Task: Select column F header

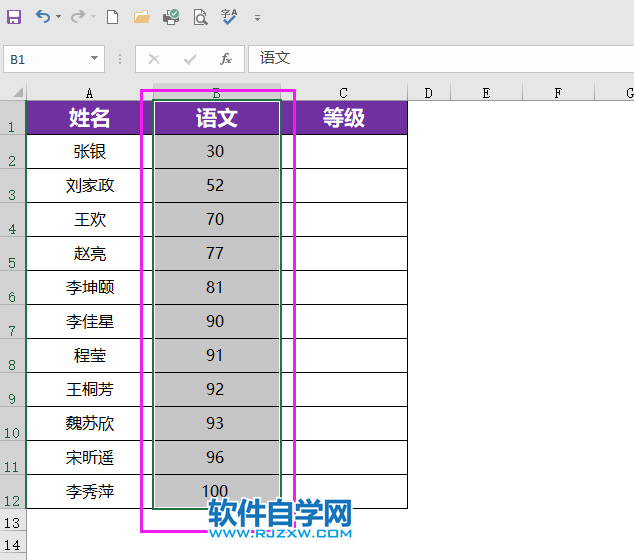Action: pyautogui.click(x=558, y=93)
